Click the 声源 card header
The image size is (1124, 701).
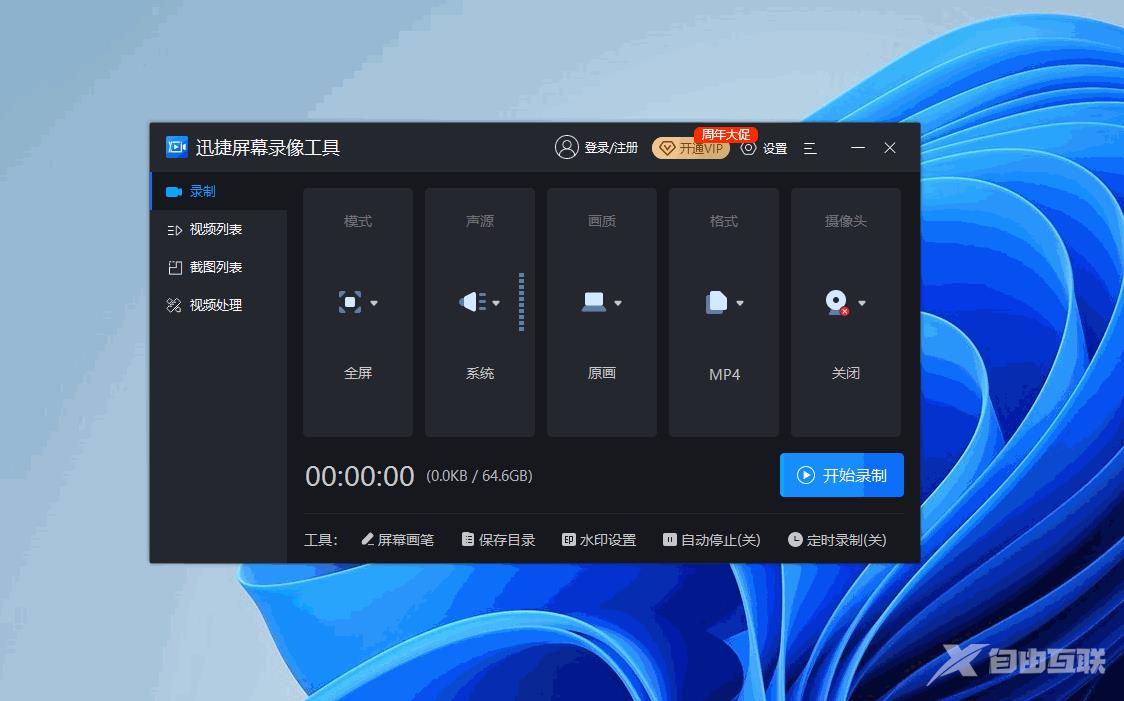click(x=480, y=221)
